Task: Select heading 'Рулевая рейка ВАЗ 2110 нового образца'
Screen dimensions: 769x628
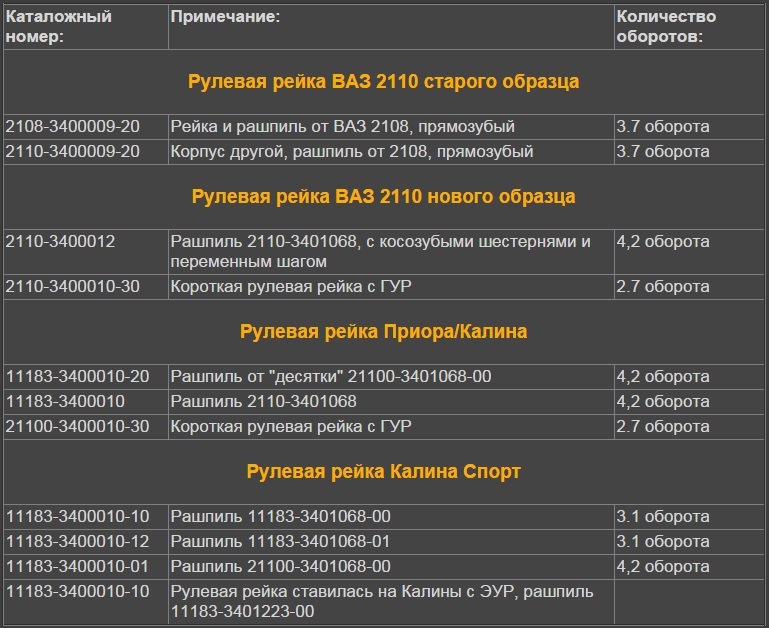Action: point(384,196)
